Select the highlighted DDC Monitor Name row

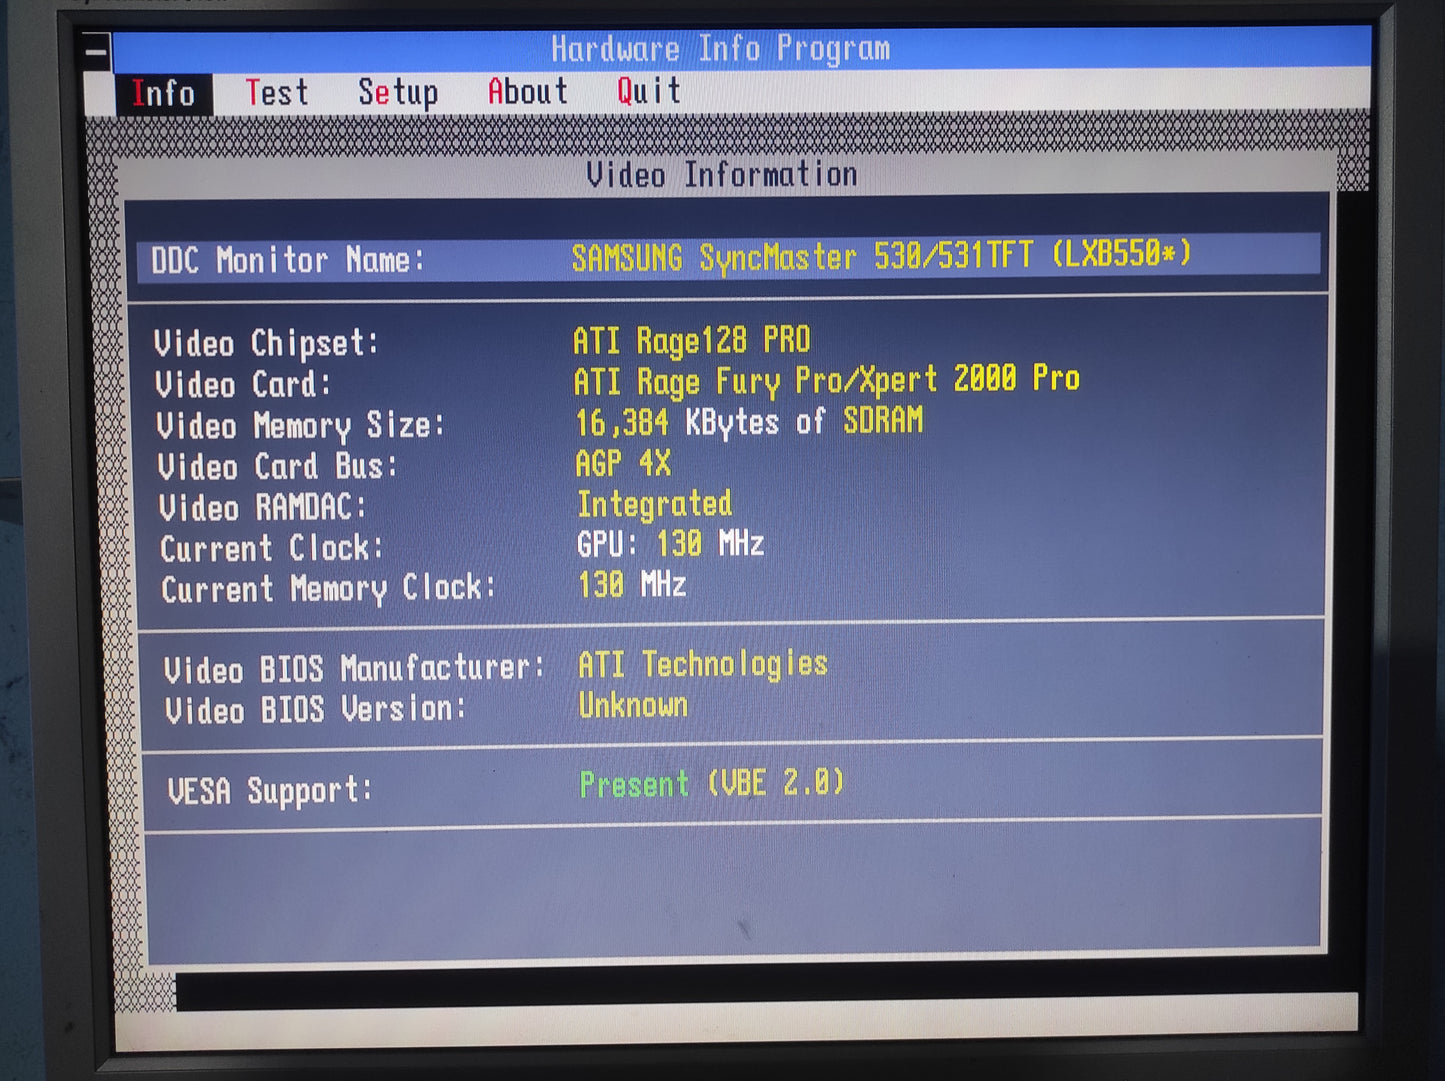pyautogui.click(x=728, y=258)
